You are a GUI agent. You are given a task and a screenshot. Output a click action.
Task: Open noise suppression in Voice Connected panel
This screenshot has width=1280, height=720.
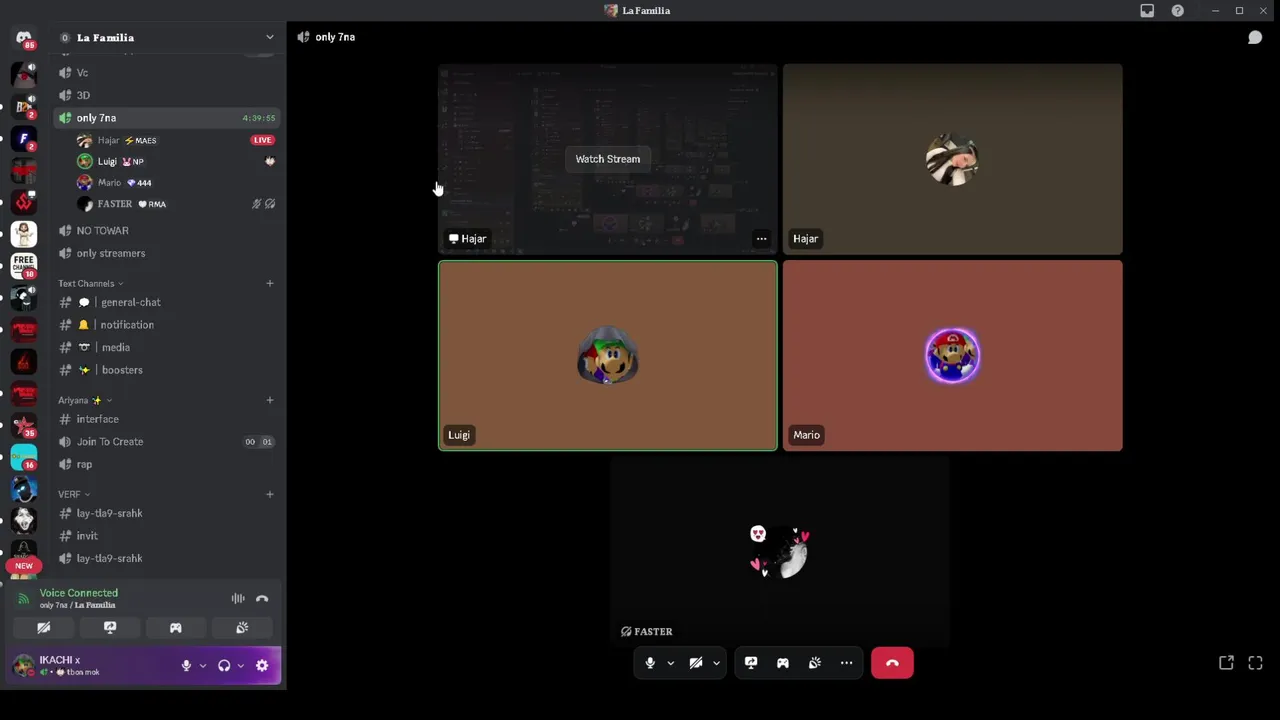coord(238,599)
